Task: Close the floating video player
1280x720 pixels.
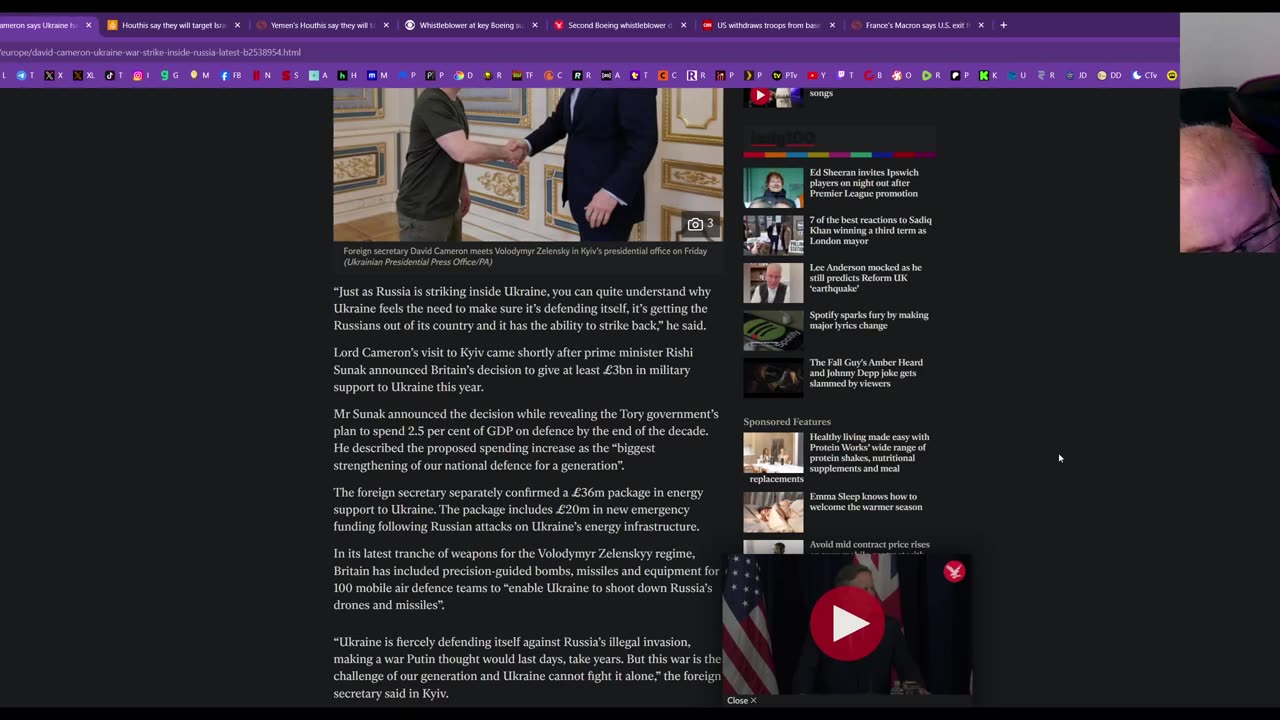Action: (742, 700)
